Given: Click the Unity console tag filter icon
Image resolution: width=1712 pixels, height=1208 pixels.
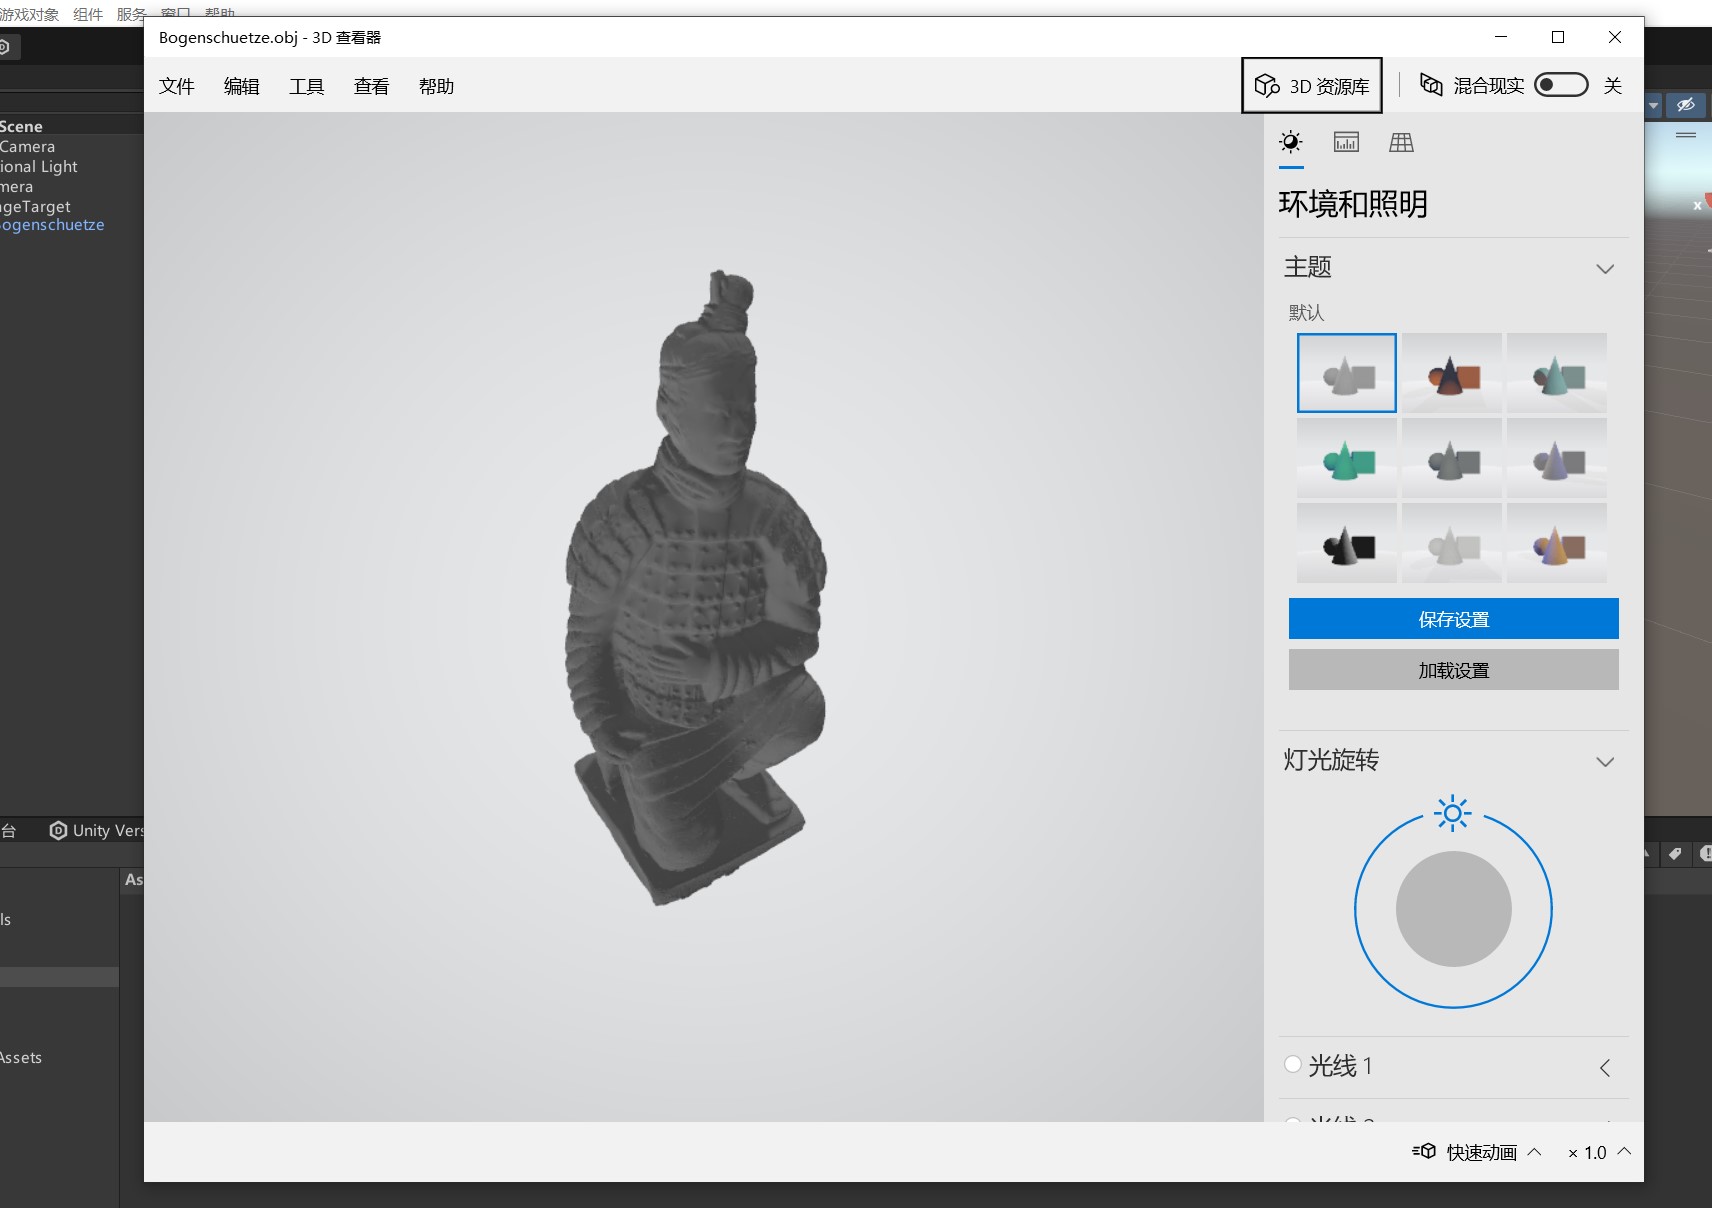Looking at the screenshot, I should coord(1675,853).
